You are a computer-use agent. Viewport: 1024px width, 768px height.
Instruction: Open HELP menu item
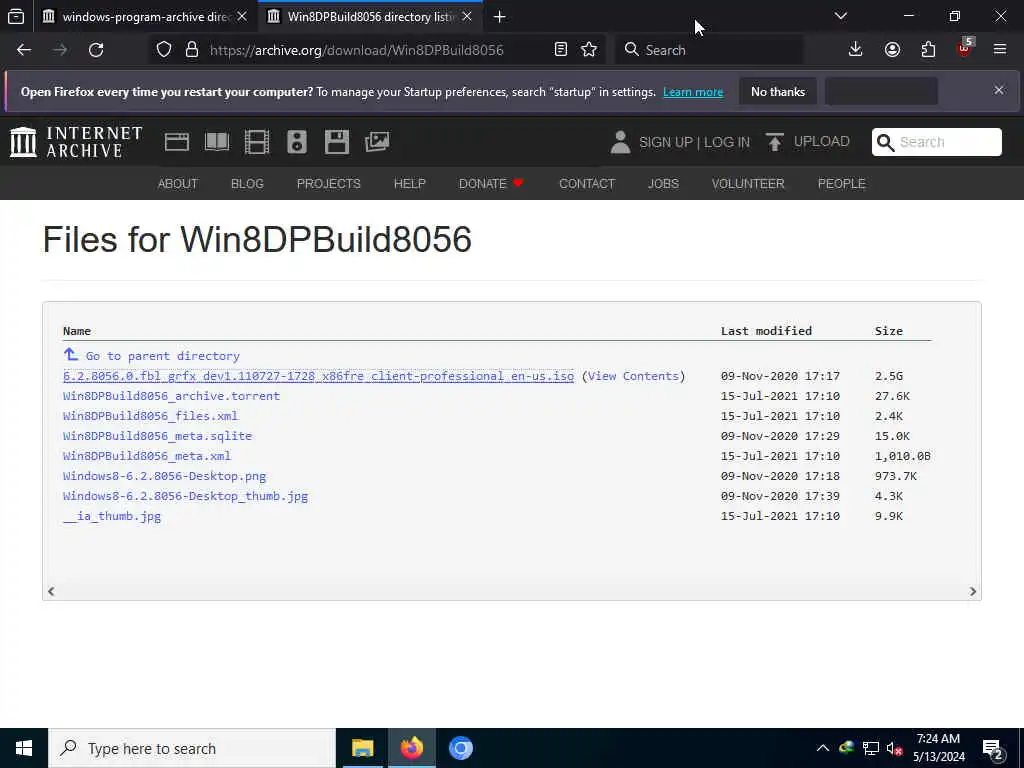pyautogui.click(x=409, y=184)
